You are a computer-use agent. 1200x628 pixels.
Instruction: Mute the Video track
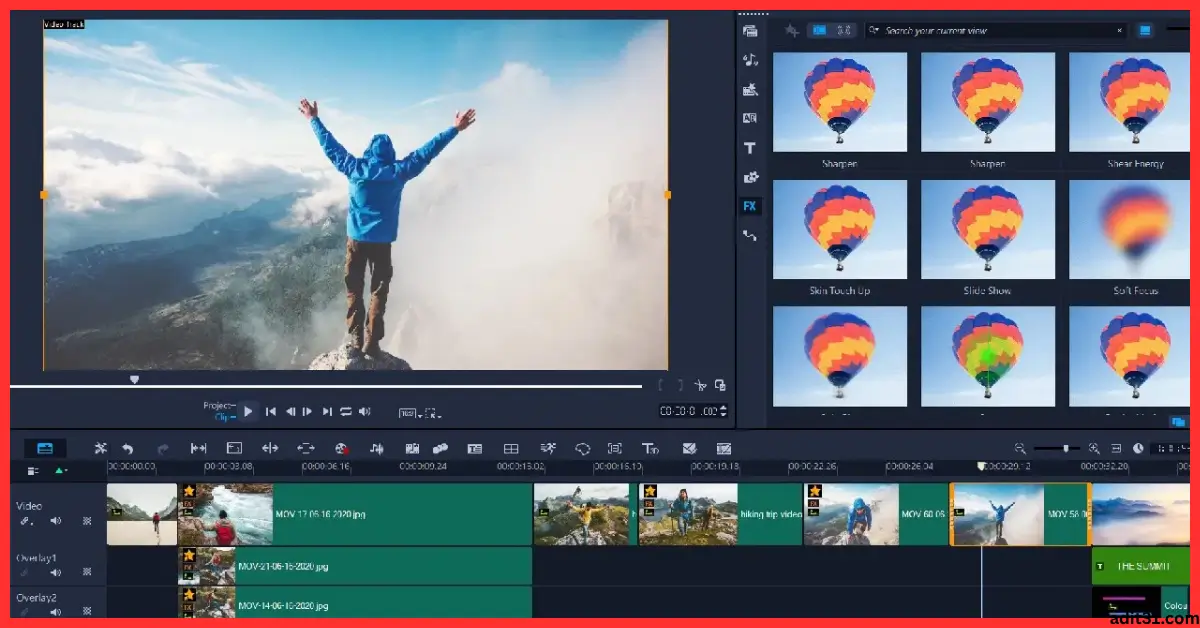click(x=56, y=521)
